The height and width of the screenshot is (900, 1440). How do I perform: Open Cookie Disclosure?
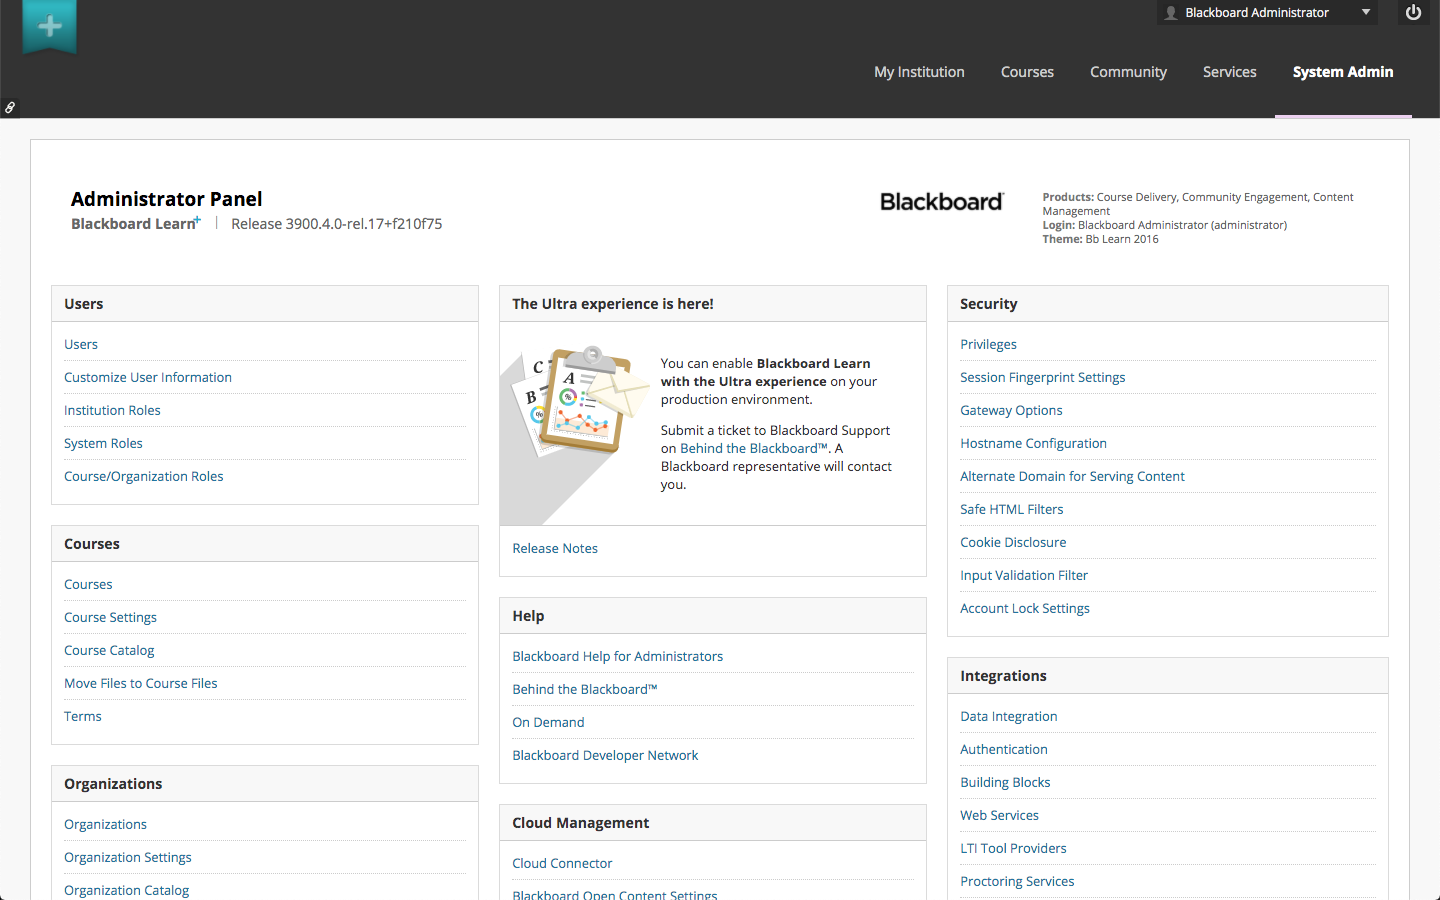[1013, 542]
